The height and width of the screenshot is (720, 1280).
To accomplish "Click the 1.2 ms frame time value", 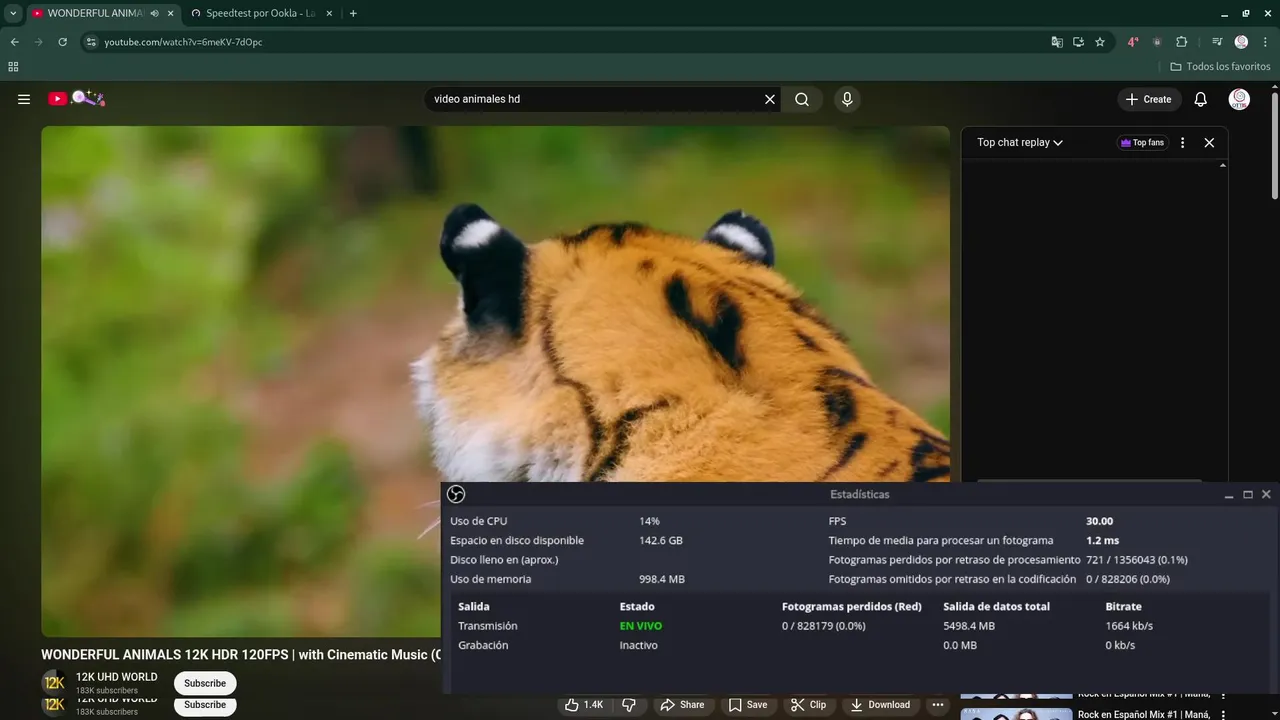I will [1102, 540].
